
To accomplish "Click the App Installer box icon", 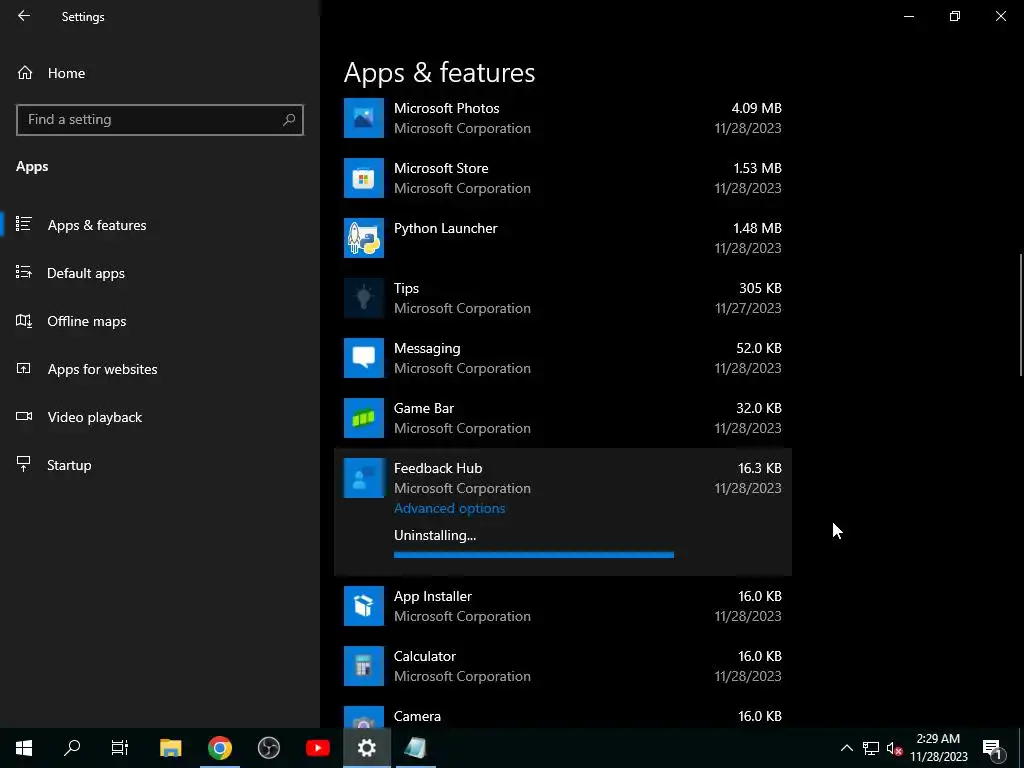I will coord(364,607).
